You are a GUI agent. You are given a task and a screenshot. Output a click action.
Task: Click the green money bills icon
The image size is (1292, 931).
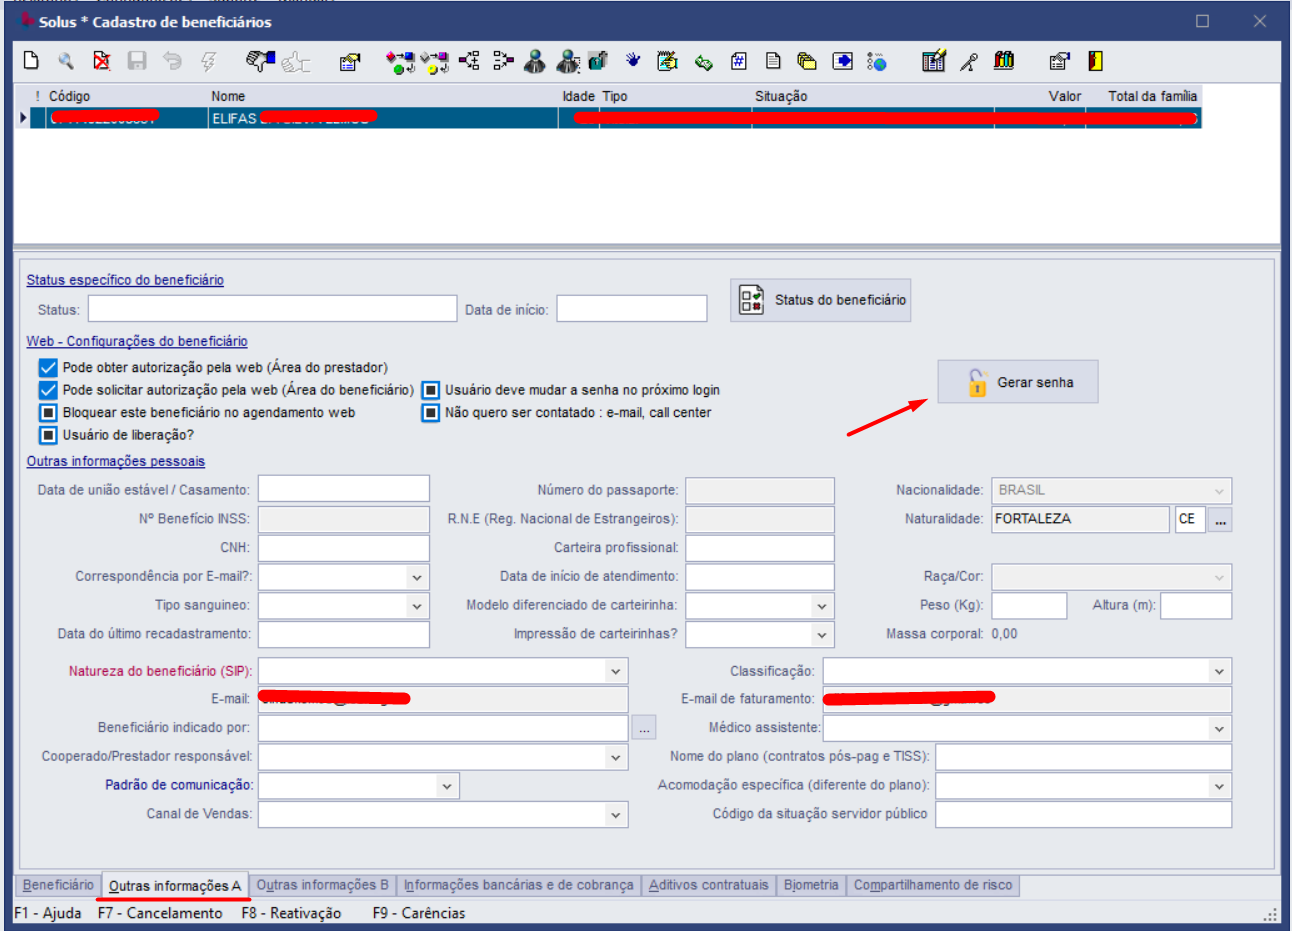(704, 62)
